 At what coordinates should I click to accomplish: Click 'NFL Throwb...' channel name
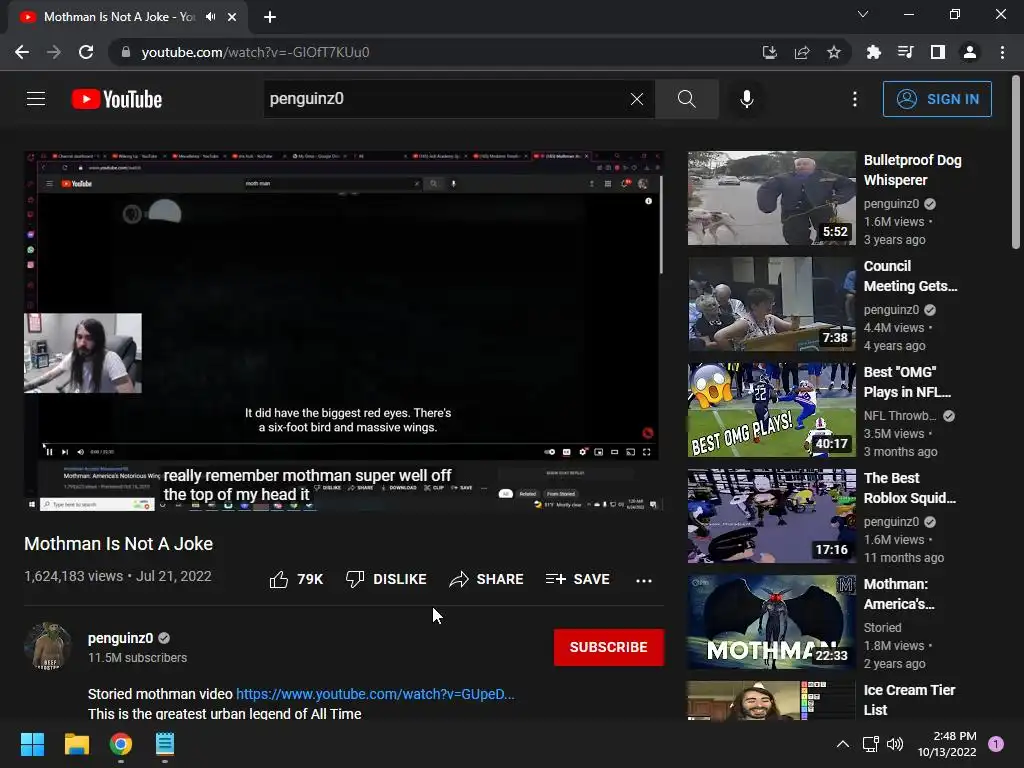coord(900,416)
